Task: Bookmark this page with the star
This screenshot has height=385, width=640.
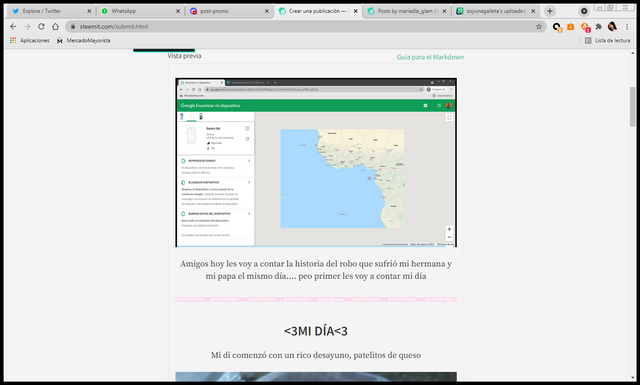Action: coord(539,27)
